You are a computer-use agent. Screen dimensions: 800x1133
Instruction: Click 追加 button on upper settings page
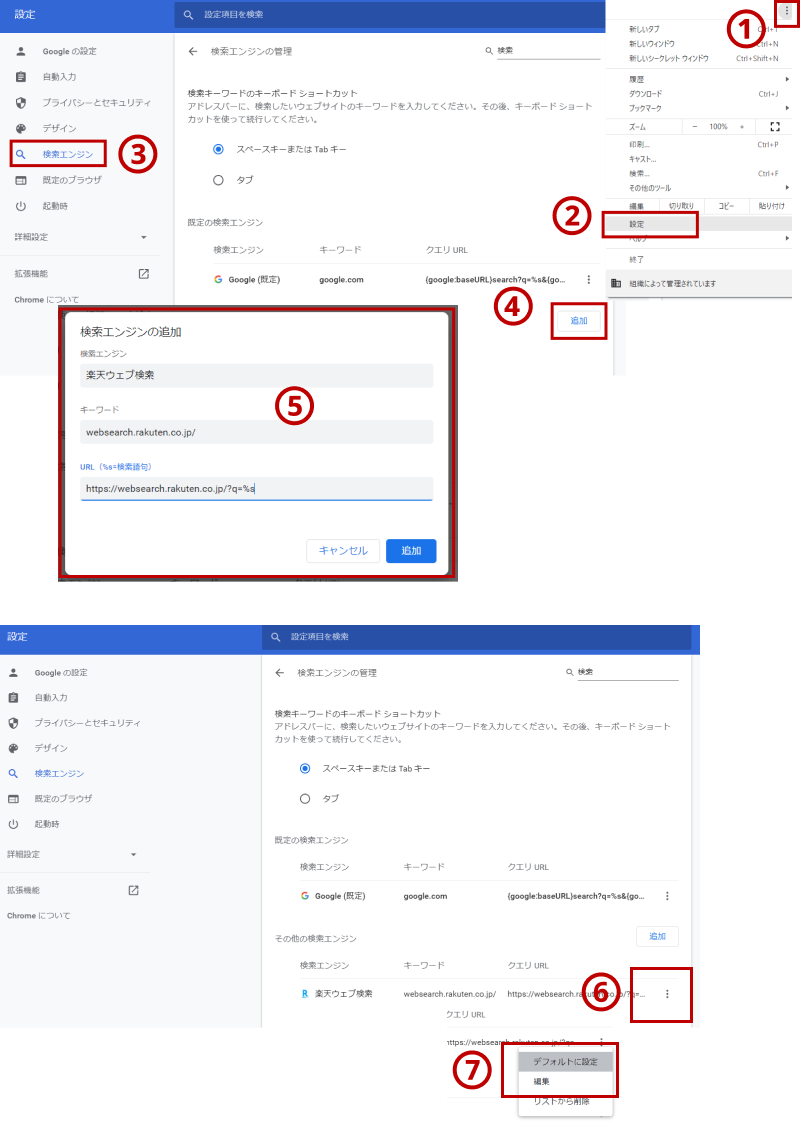579,321
